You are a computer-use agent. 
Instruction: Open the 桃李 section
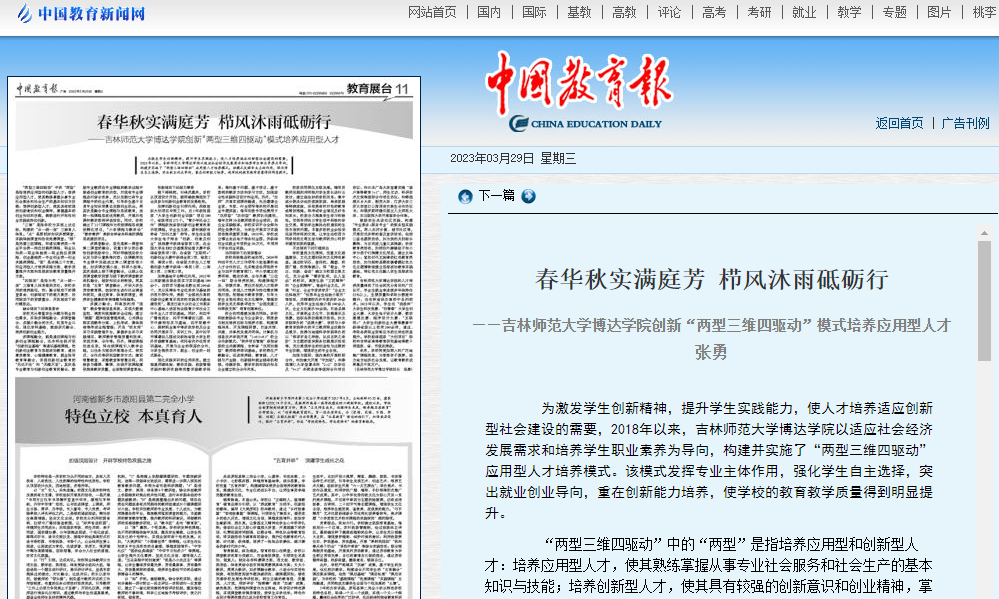point(984,12)
